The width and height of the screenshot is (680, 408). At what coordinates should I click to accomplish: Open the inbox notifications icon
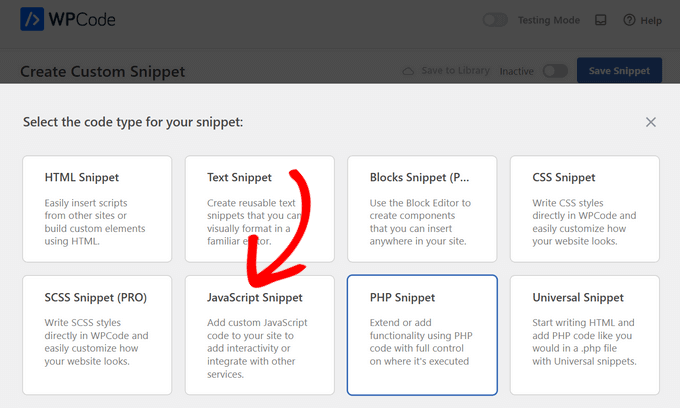(x=601, y=20)
